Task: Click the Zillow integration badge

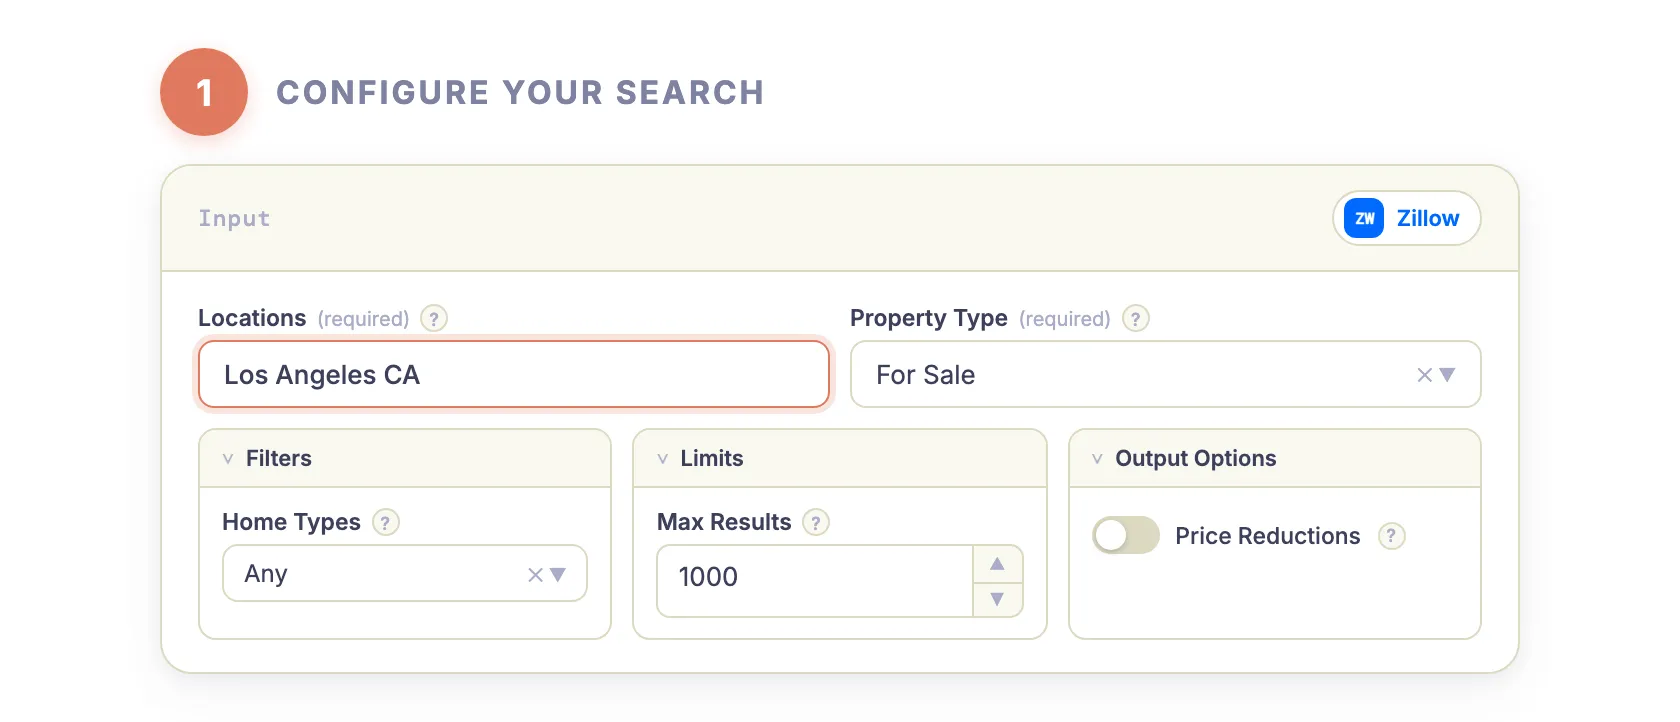Action: point(1406,218)
